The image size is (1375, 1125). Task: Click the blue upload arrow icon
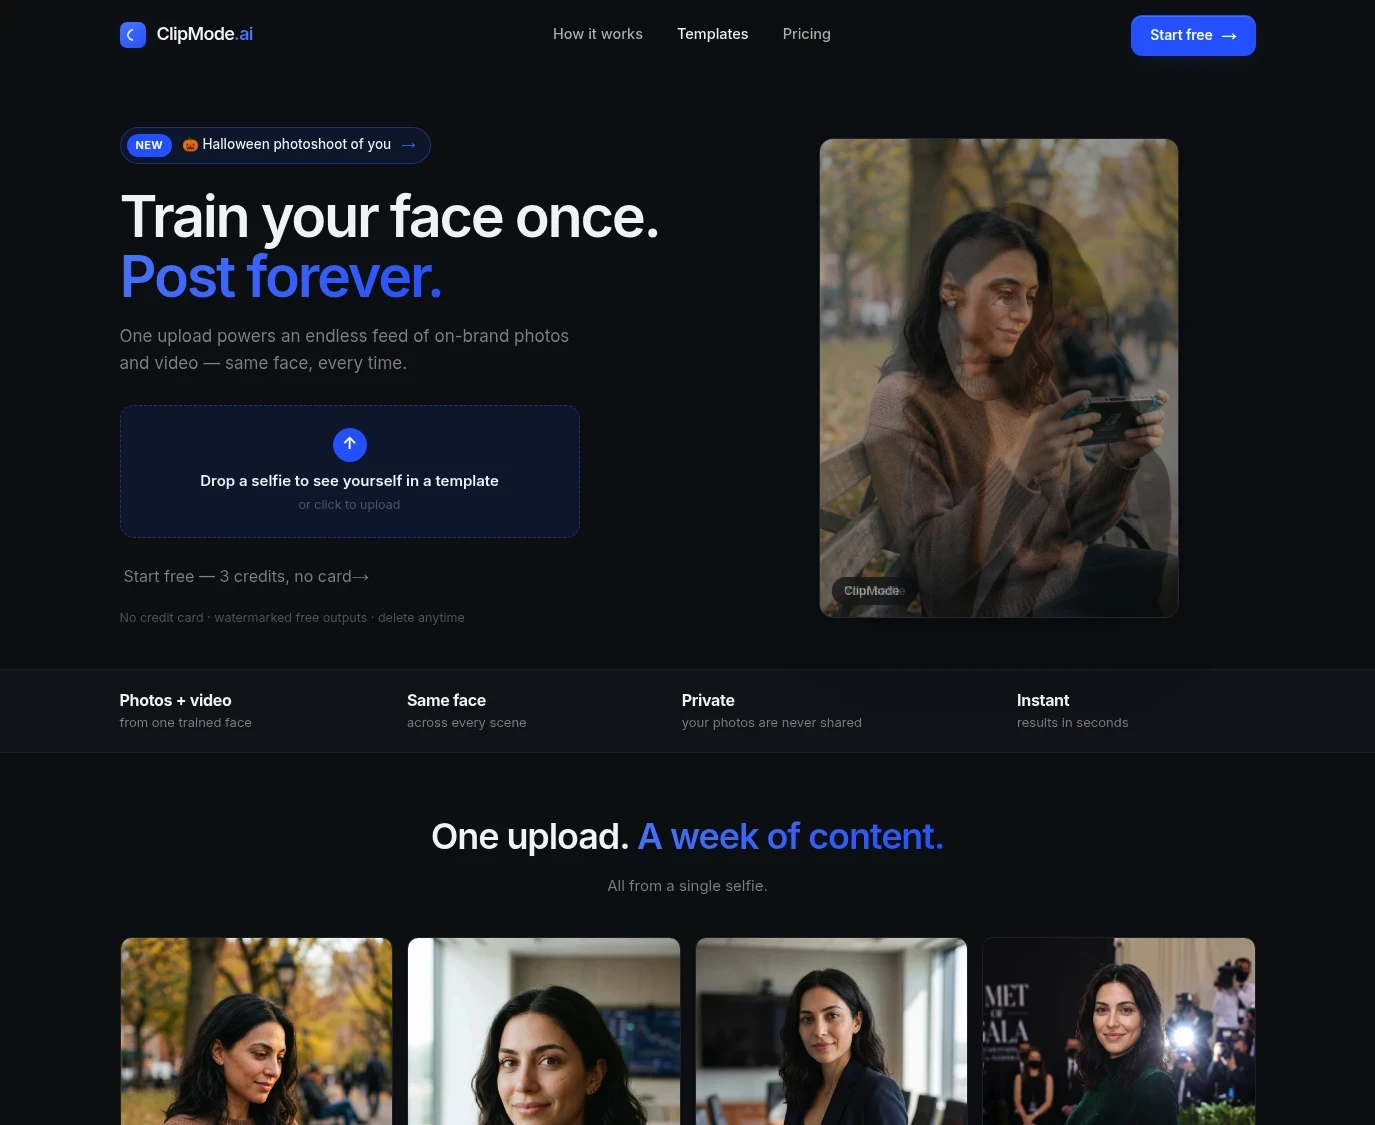349,444
